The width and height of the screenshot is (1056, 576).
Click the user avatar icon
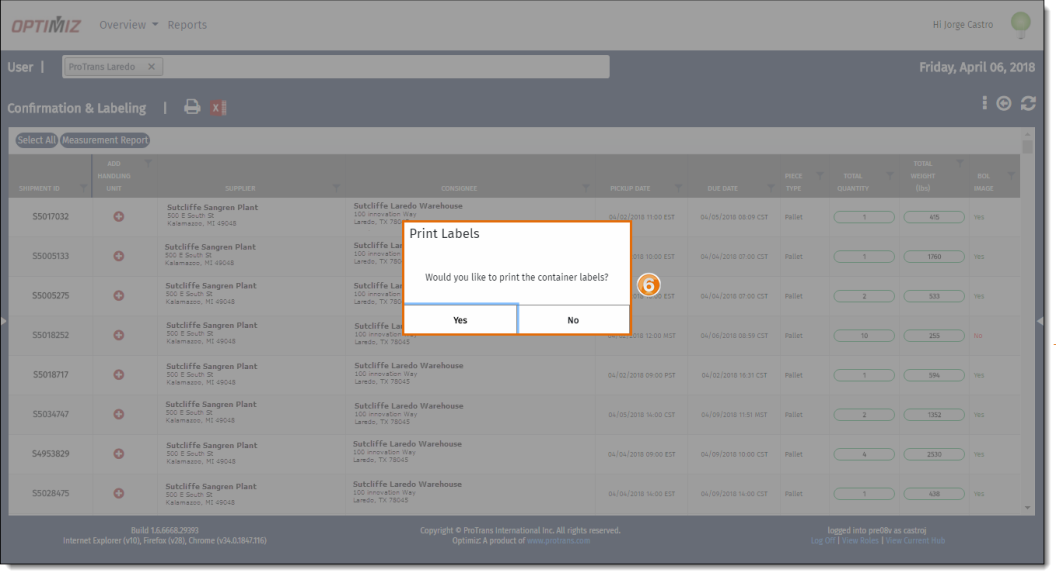tap(1020, 24)
